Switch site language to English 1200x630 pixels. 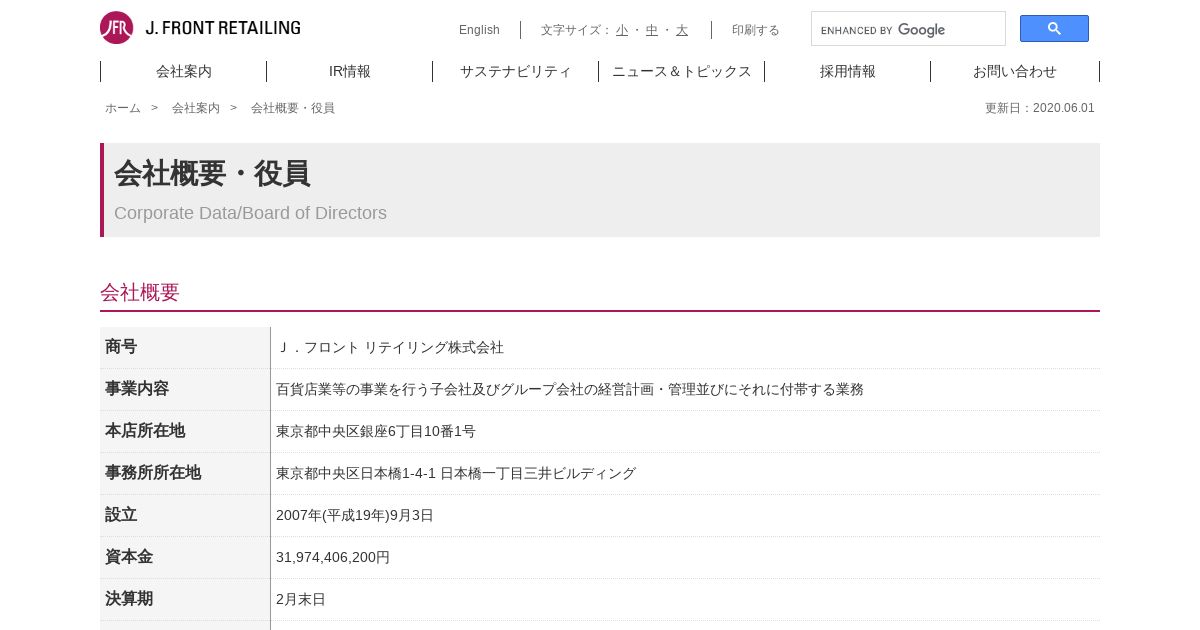point(479,30)
